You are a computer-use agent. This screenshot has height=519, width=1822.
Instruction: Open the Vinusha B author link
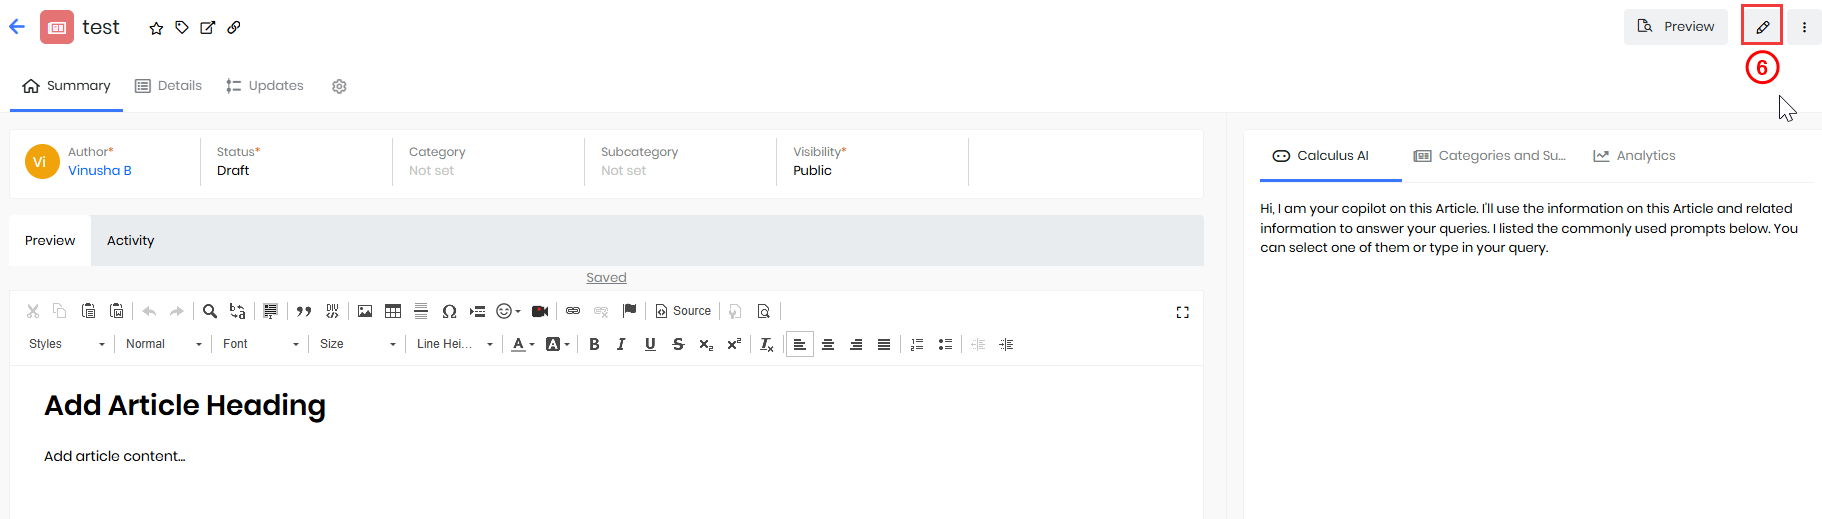click(100, 171)
